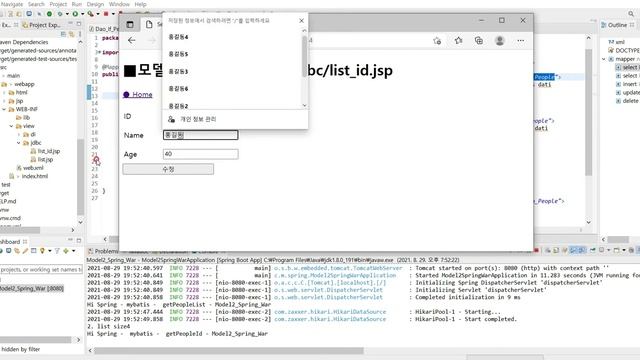Choose 홍길동5 autofill suggestion
The width and height of the screenshot is (640, 360).
click(233, 54)
